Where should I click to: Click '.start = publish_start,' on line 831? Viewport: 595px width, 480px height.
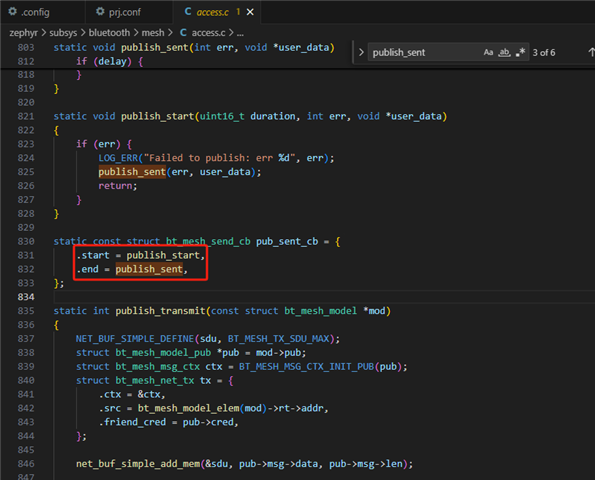(141, 255)
